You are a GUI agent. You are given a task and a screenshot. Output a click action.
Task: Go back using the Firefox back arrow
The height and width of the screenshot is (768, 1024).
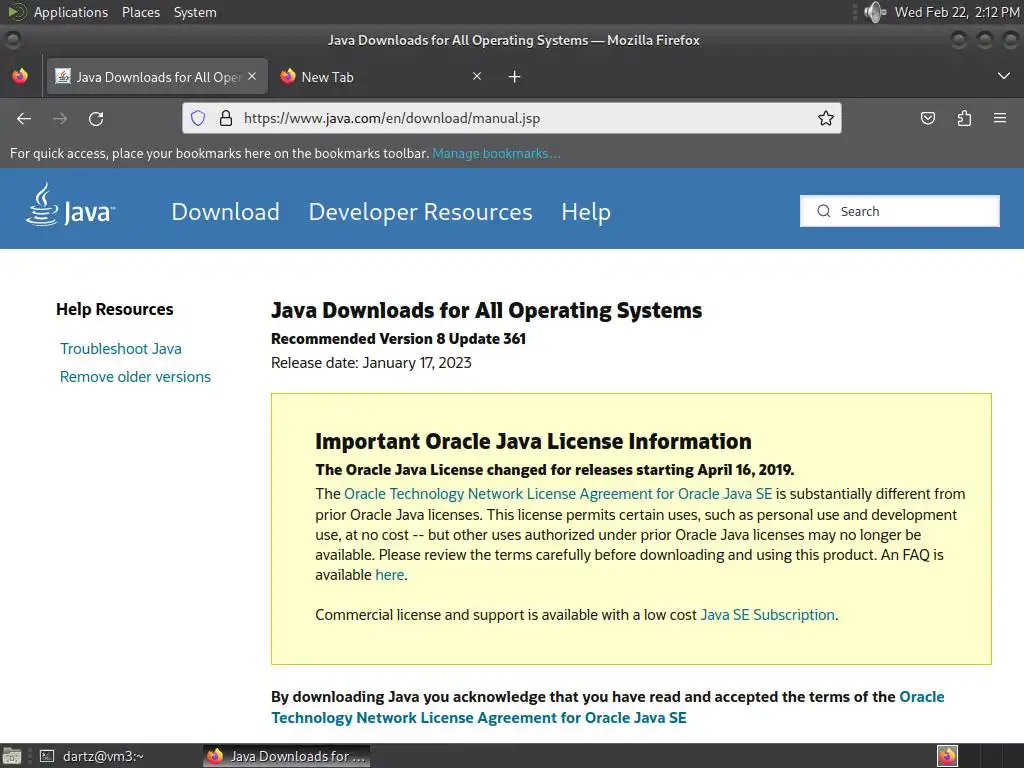[24, 118]
